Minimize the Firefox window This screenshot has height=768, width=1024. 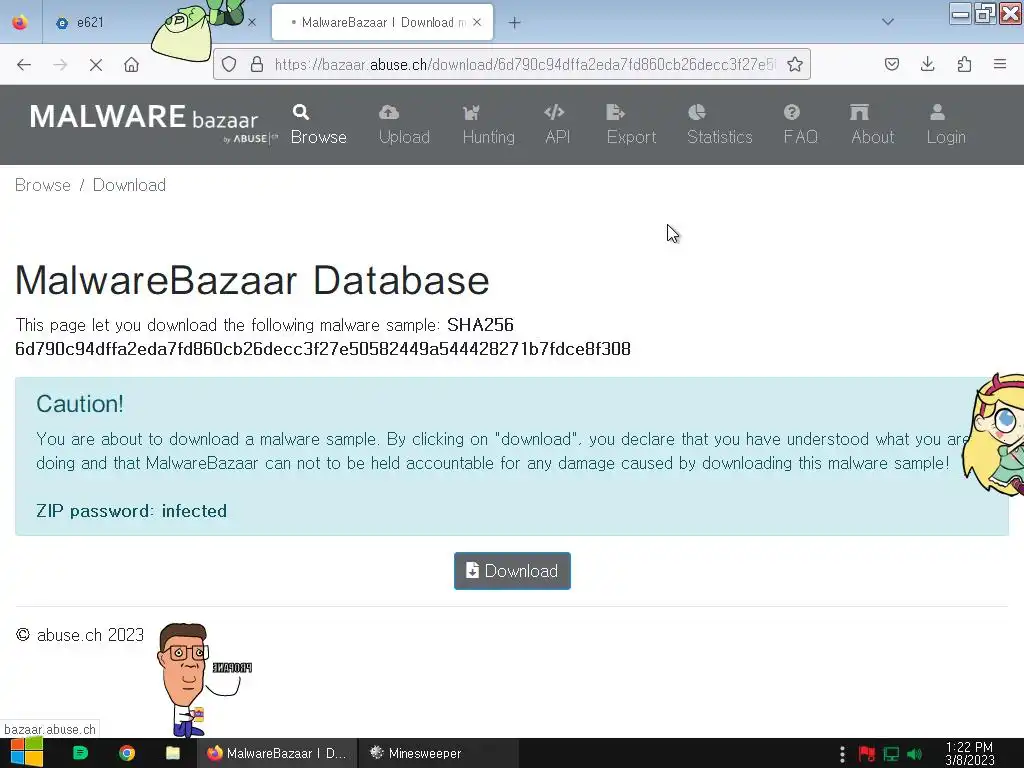click(959, 13)
